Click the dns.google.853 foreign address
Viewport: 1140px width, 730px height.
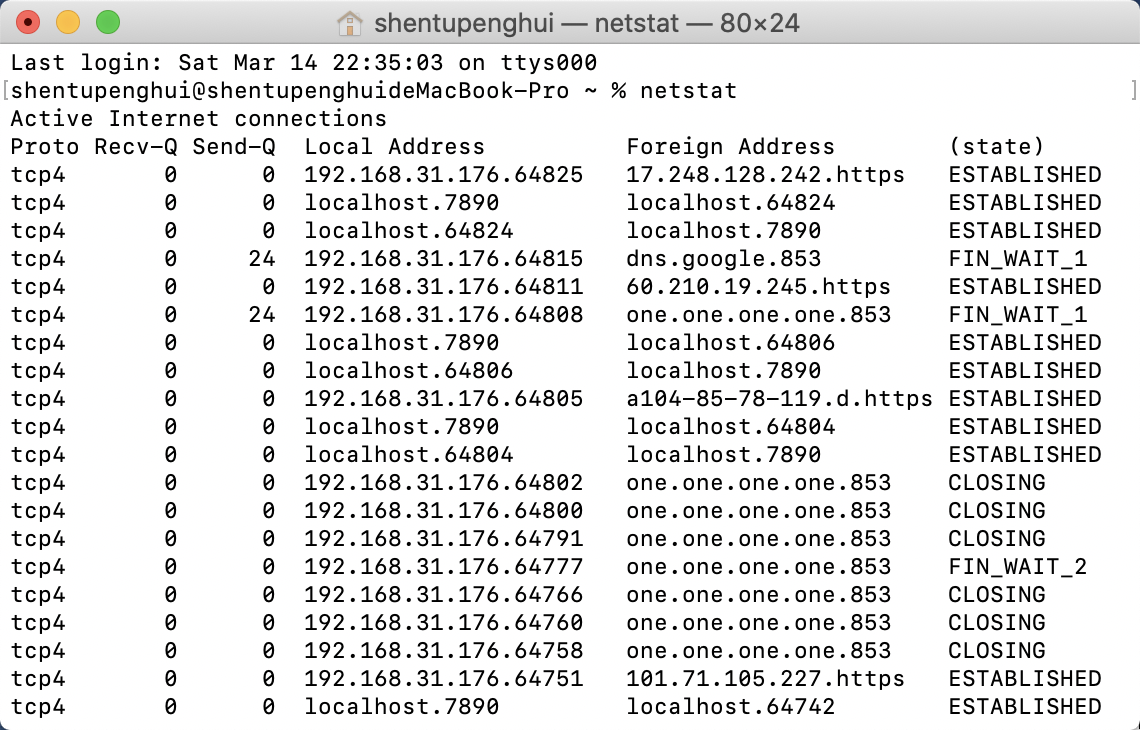pos(723,259)
